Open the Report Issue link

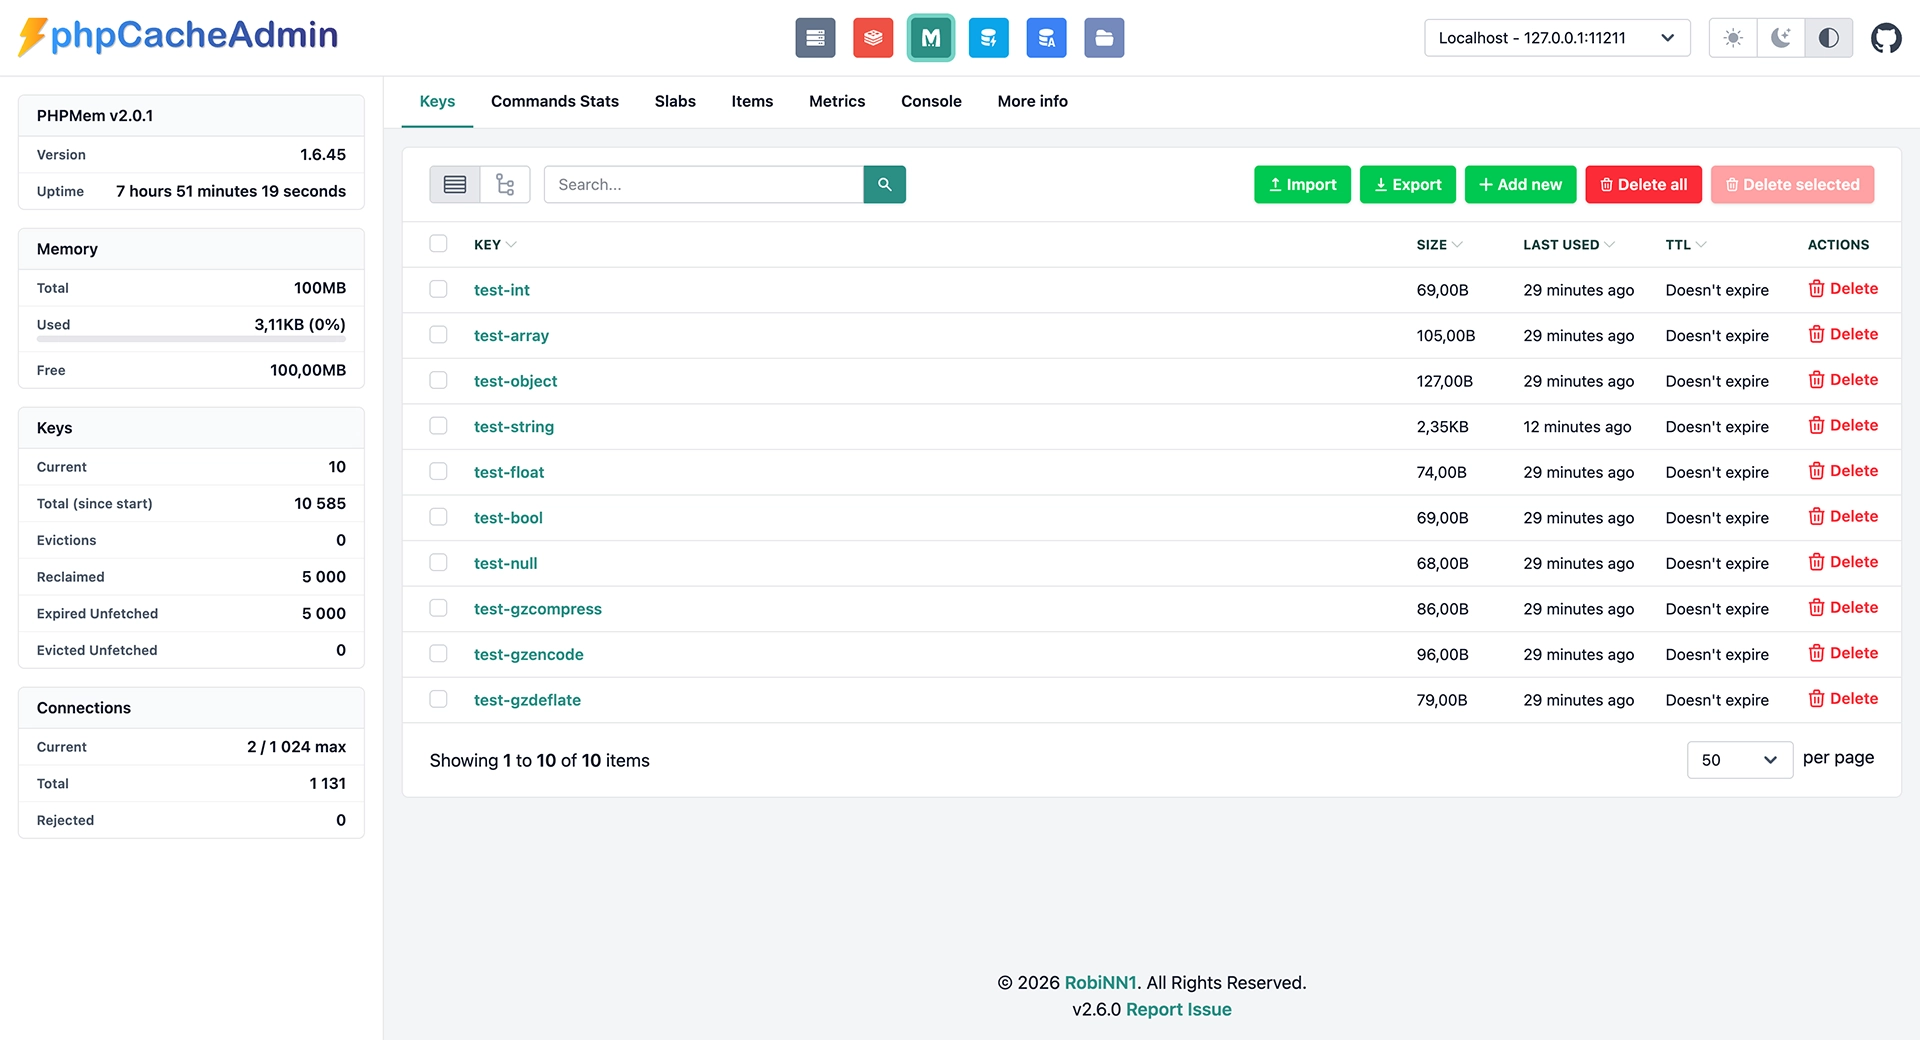1178,1009
